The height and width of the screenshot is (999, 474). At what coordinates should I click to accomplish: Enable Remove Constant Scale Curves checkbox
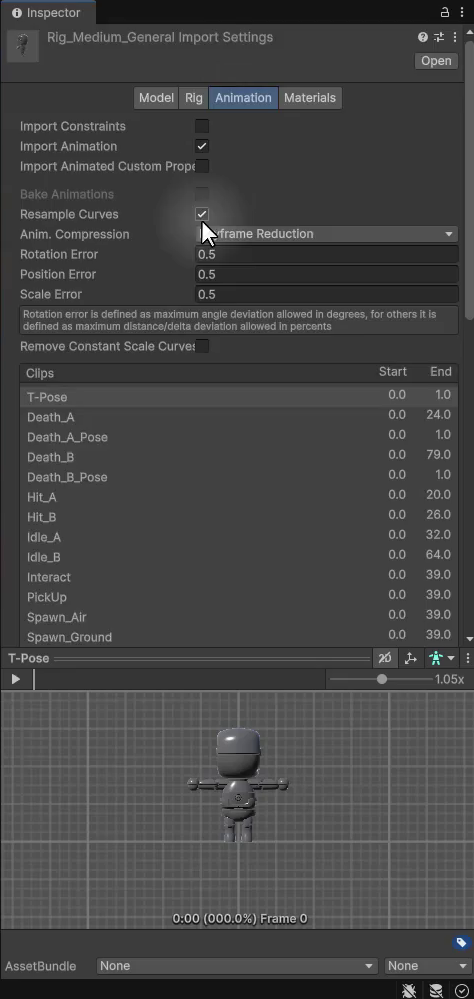click(x=202, y=346)
